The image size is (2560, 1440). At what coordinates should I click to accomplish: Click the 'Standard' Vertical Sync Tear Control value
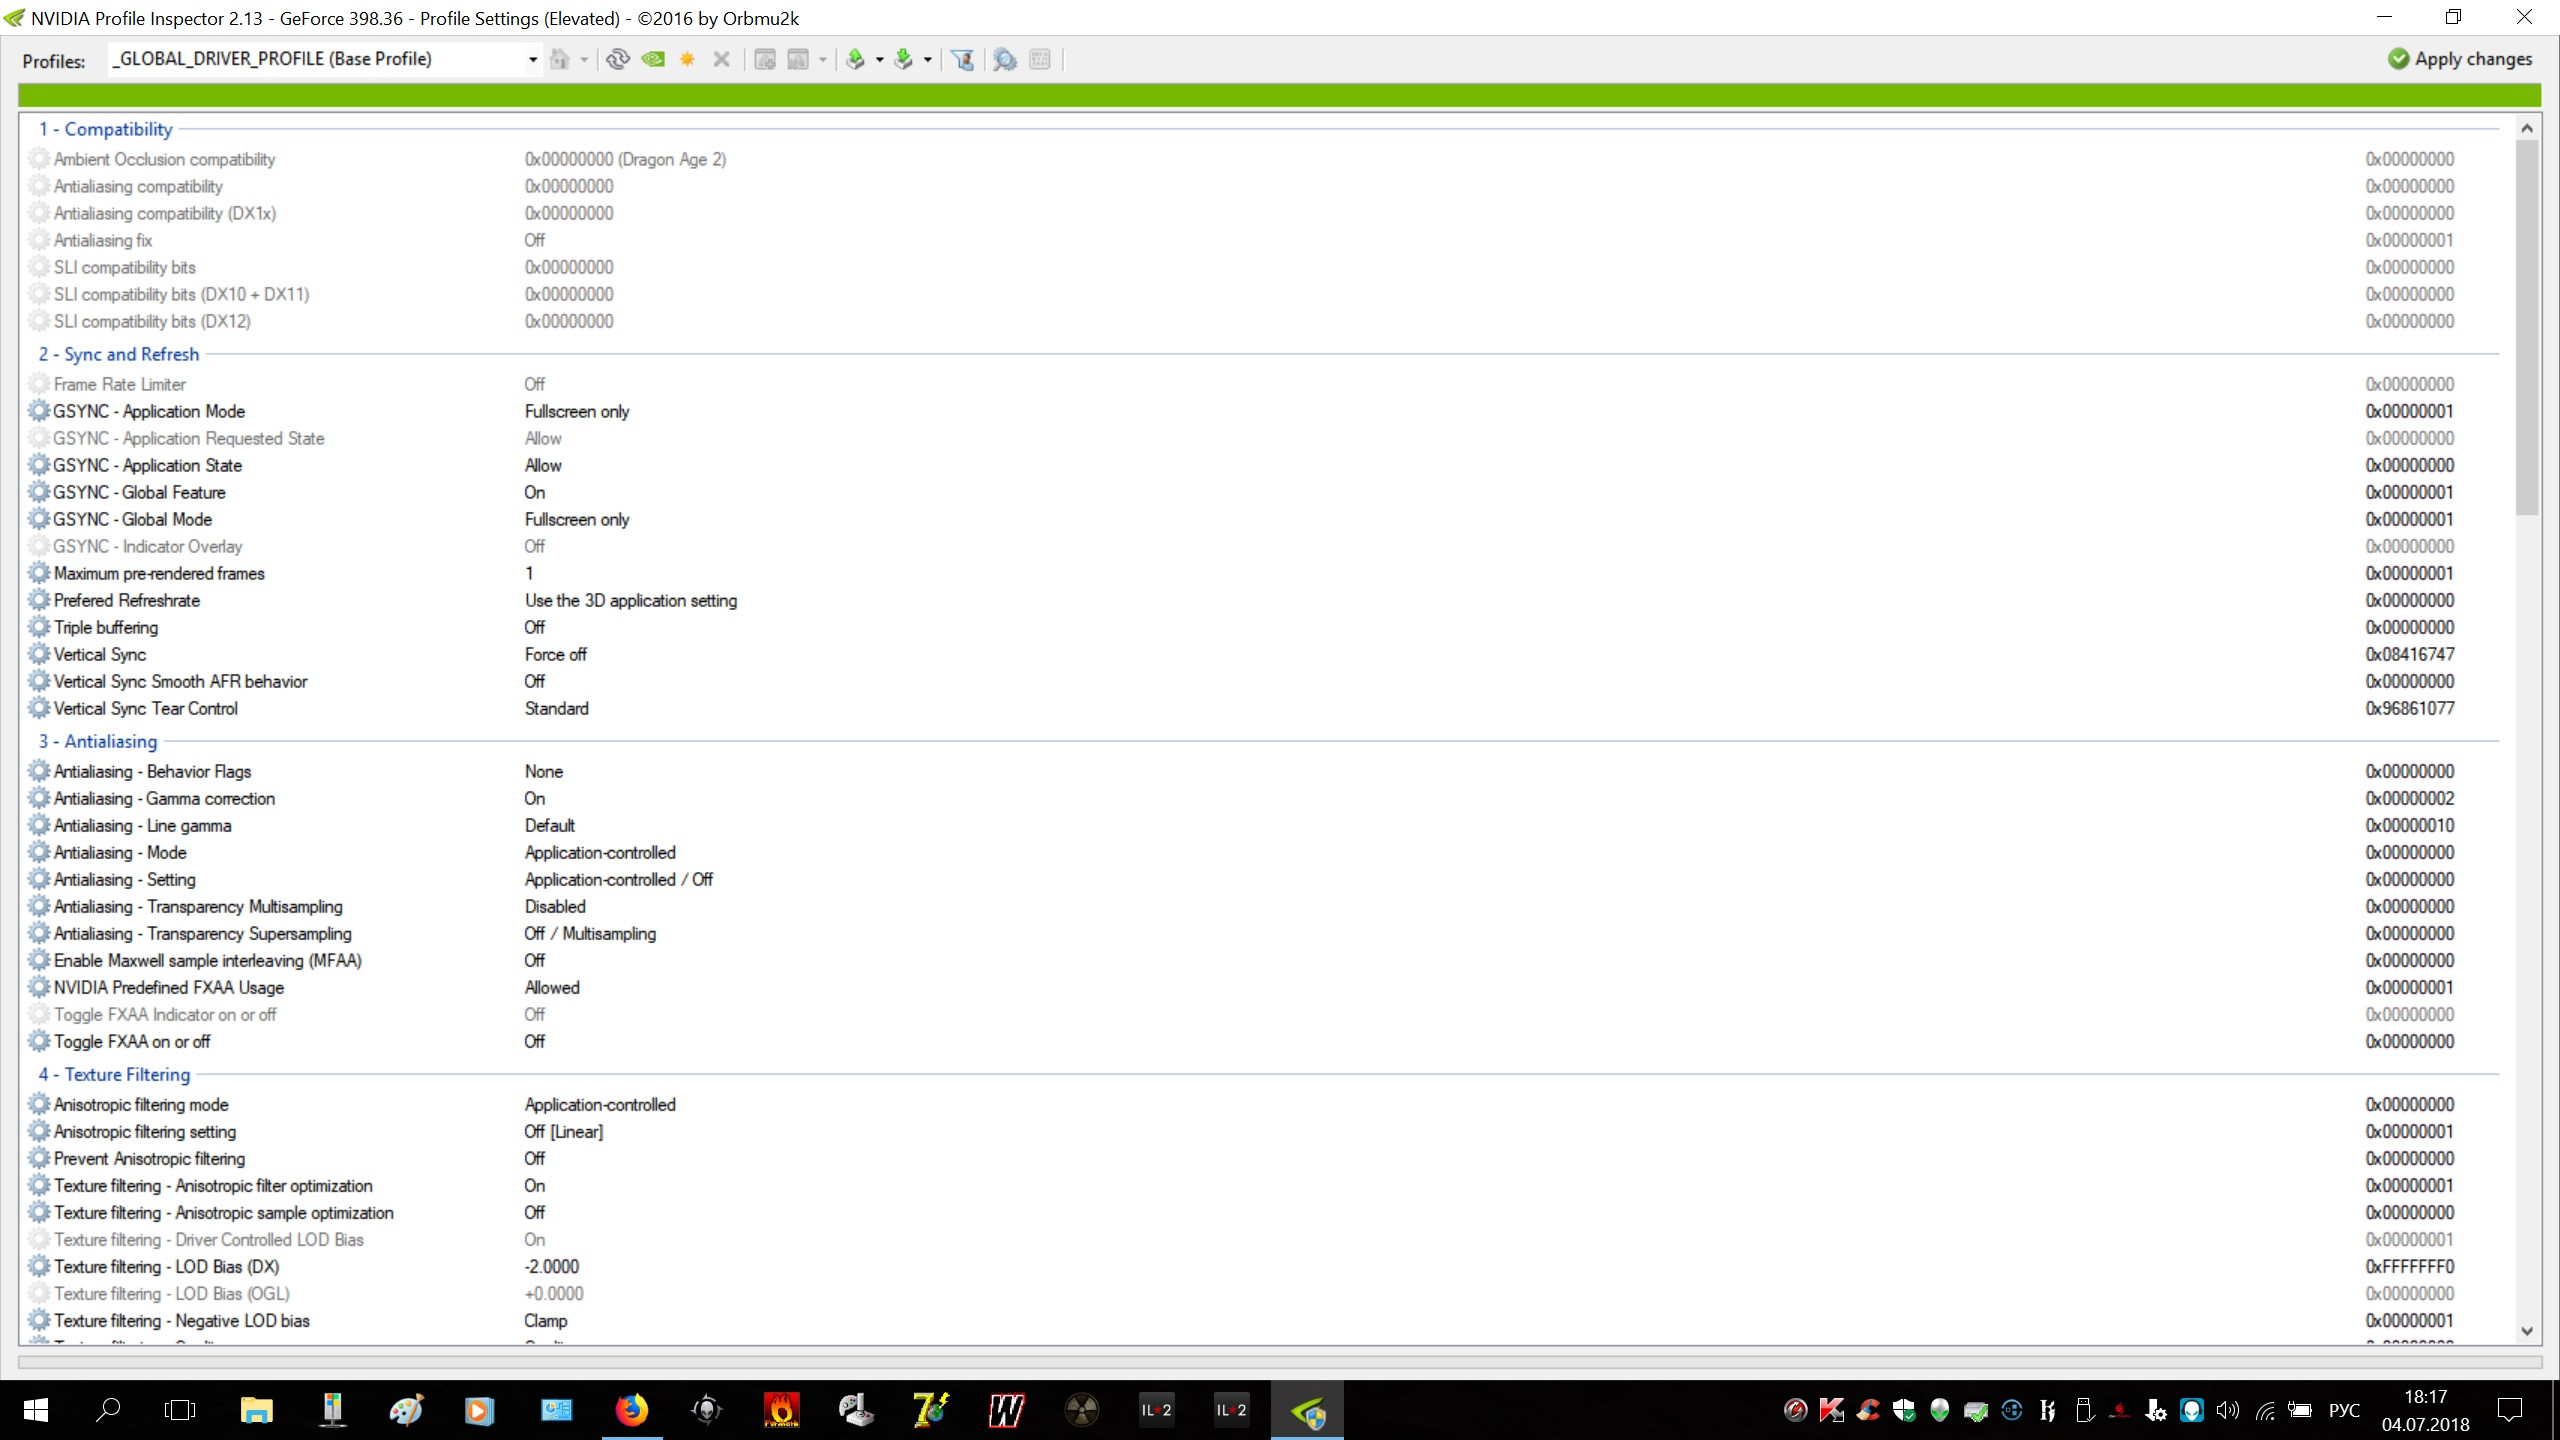[x=557, y=708]
